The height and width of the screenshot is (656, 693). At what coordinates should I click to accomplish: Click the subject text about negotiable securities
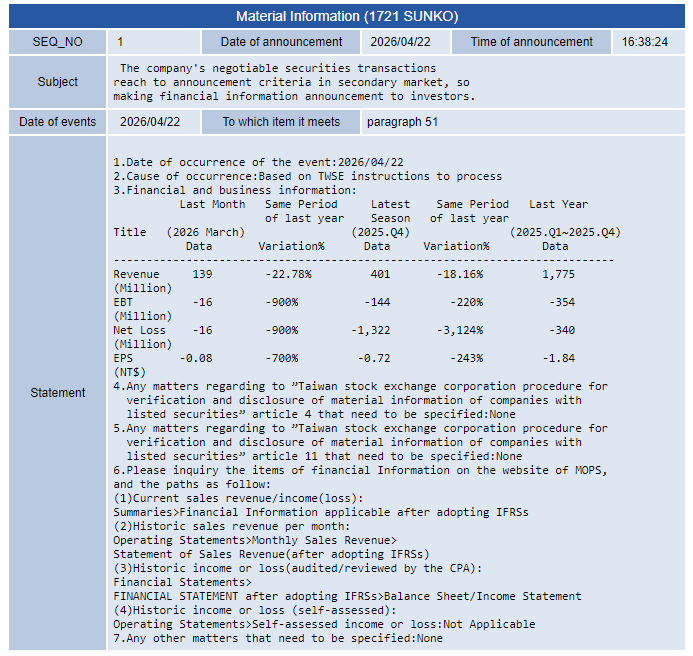click(x=292, y=82)
